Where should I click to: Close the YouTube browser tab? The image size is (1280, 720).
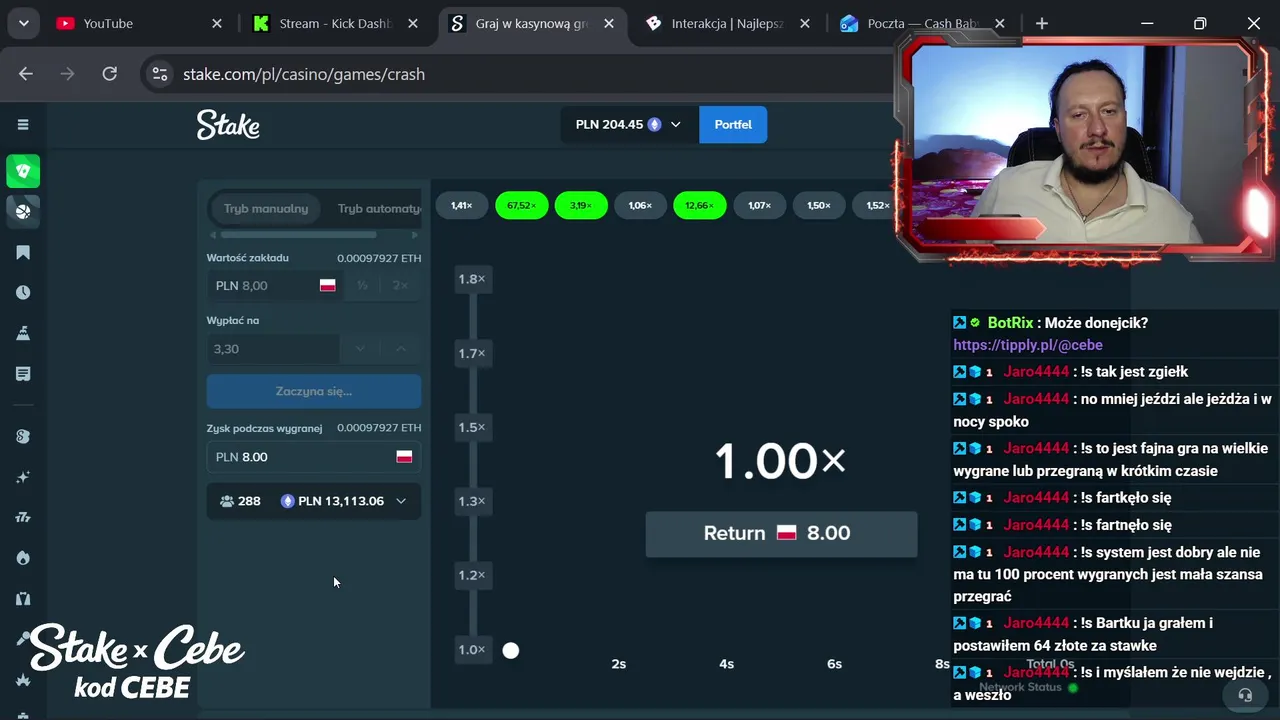coord(217,23)
